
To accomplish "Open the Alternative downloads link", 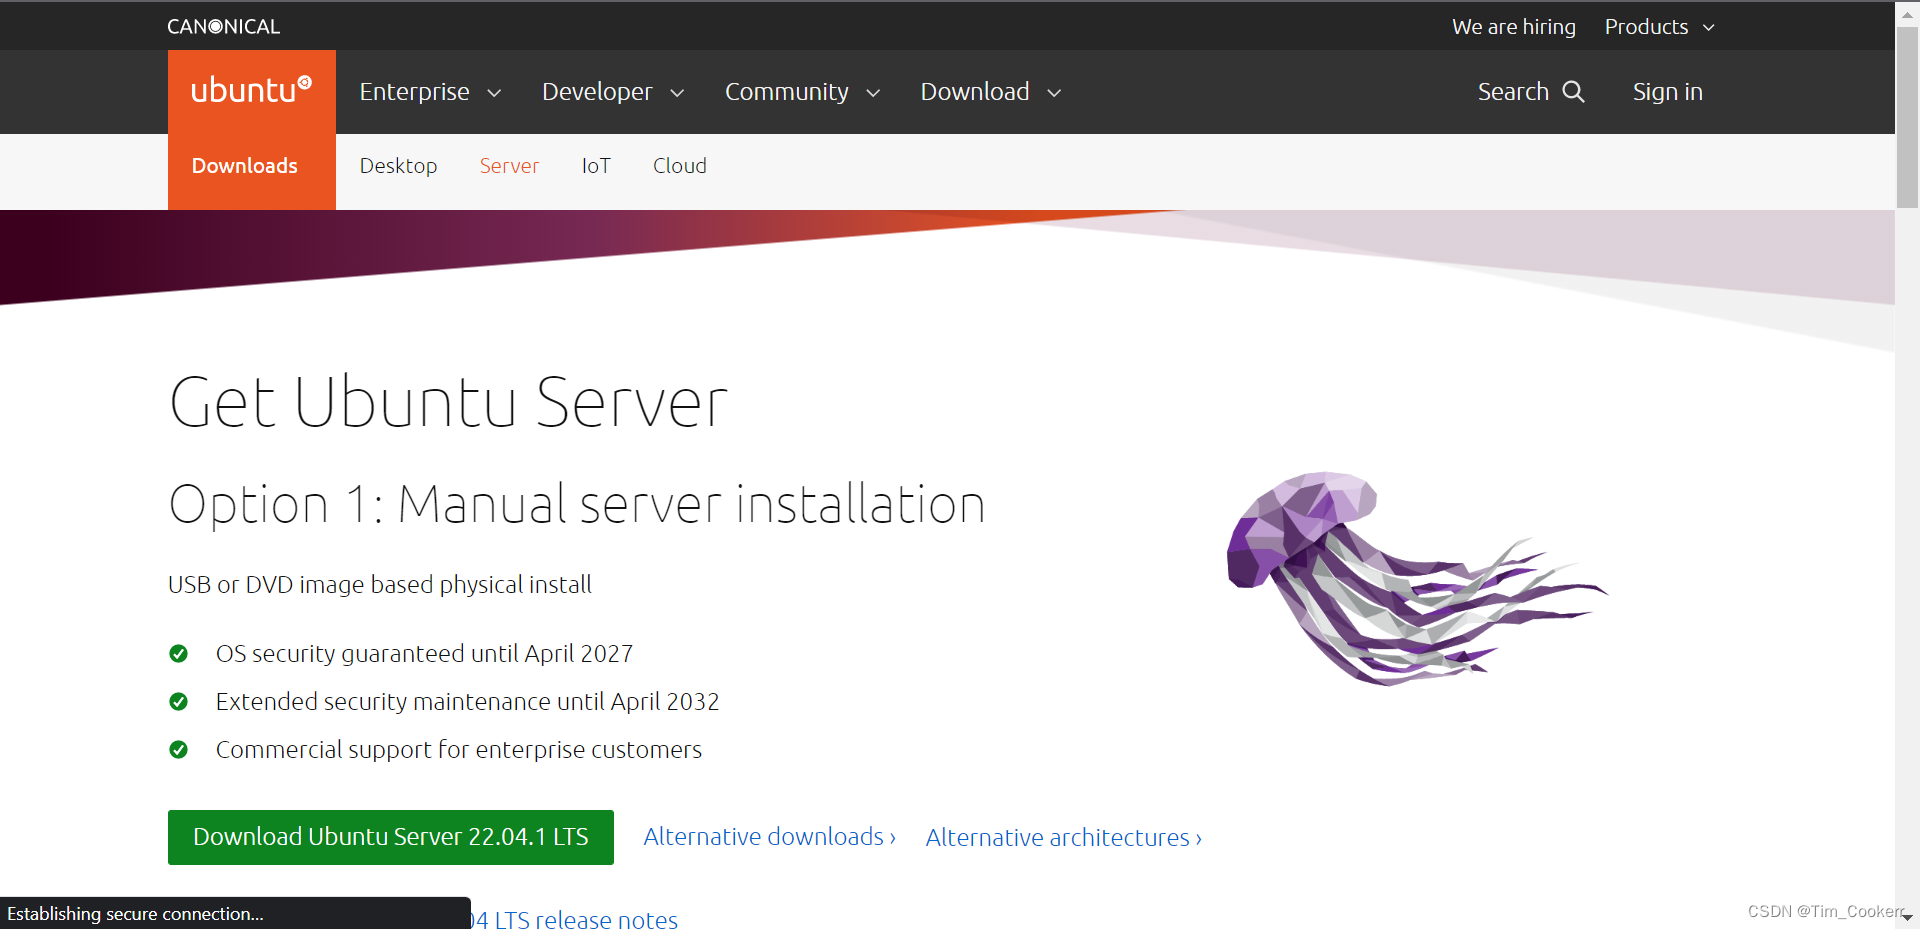I will pos(769,837).
